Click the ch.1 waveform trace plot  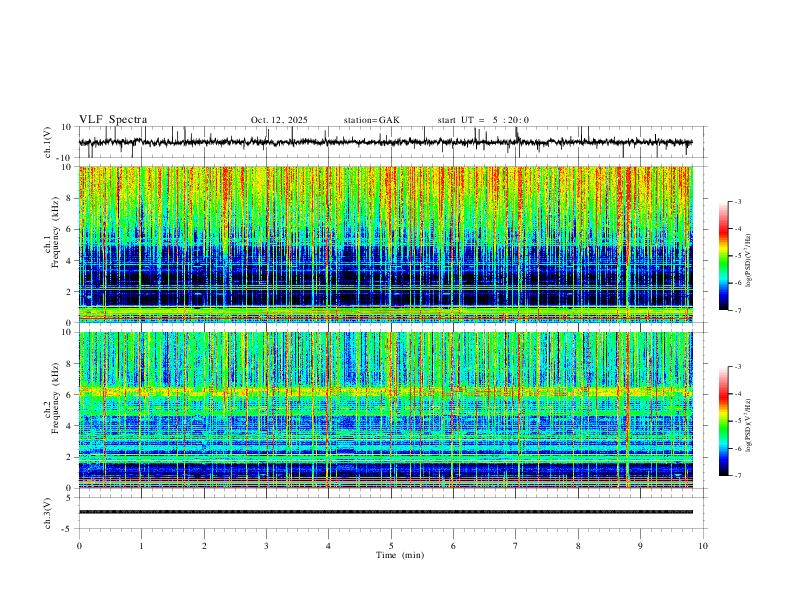(385, 142)
